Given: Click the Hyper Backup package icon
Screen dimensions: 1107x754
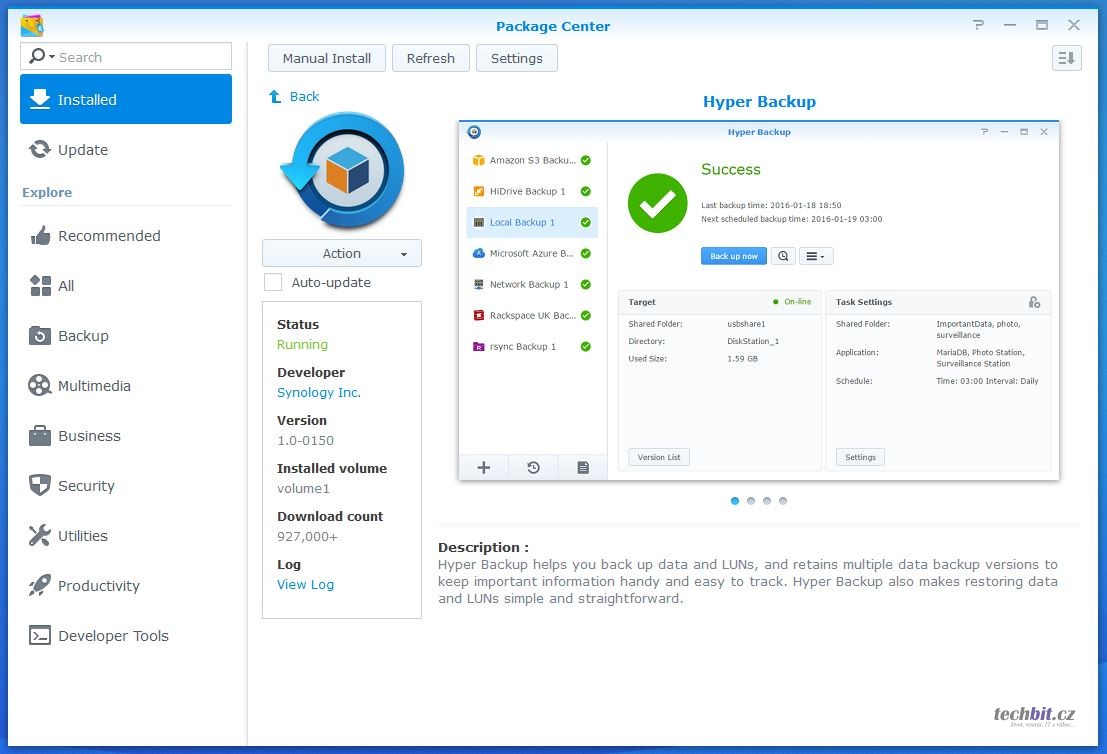Looking at the screenshot, I should pos(342,172).
